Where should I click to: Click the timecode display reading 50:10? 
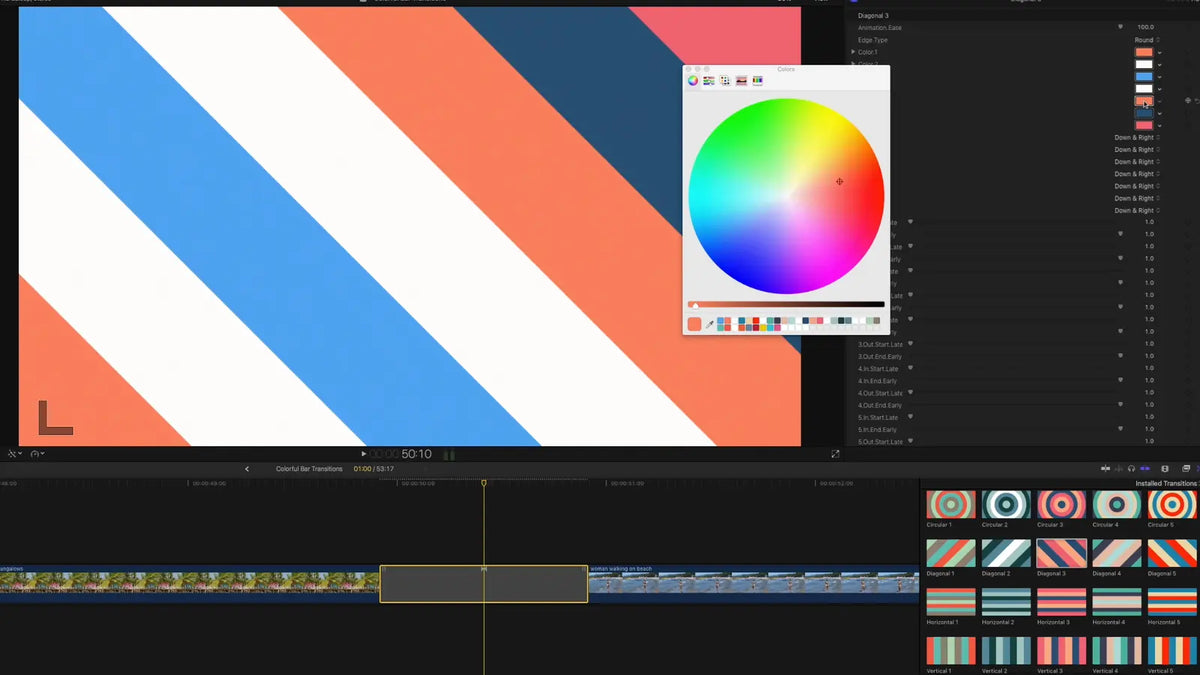[x=417, y=454]
